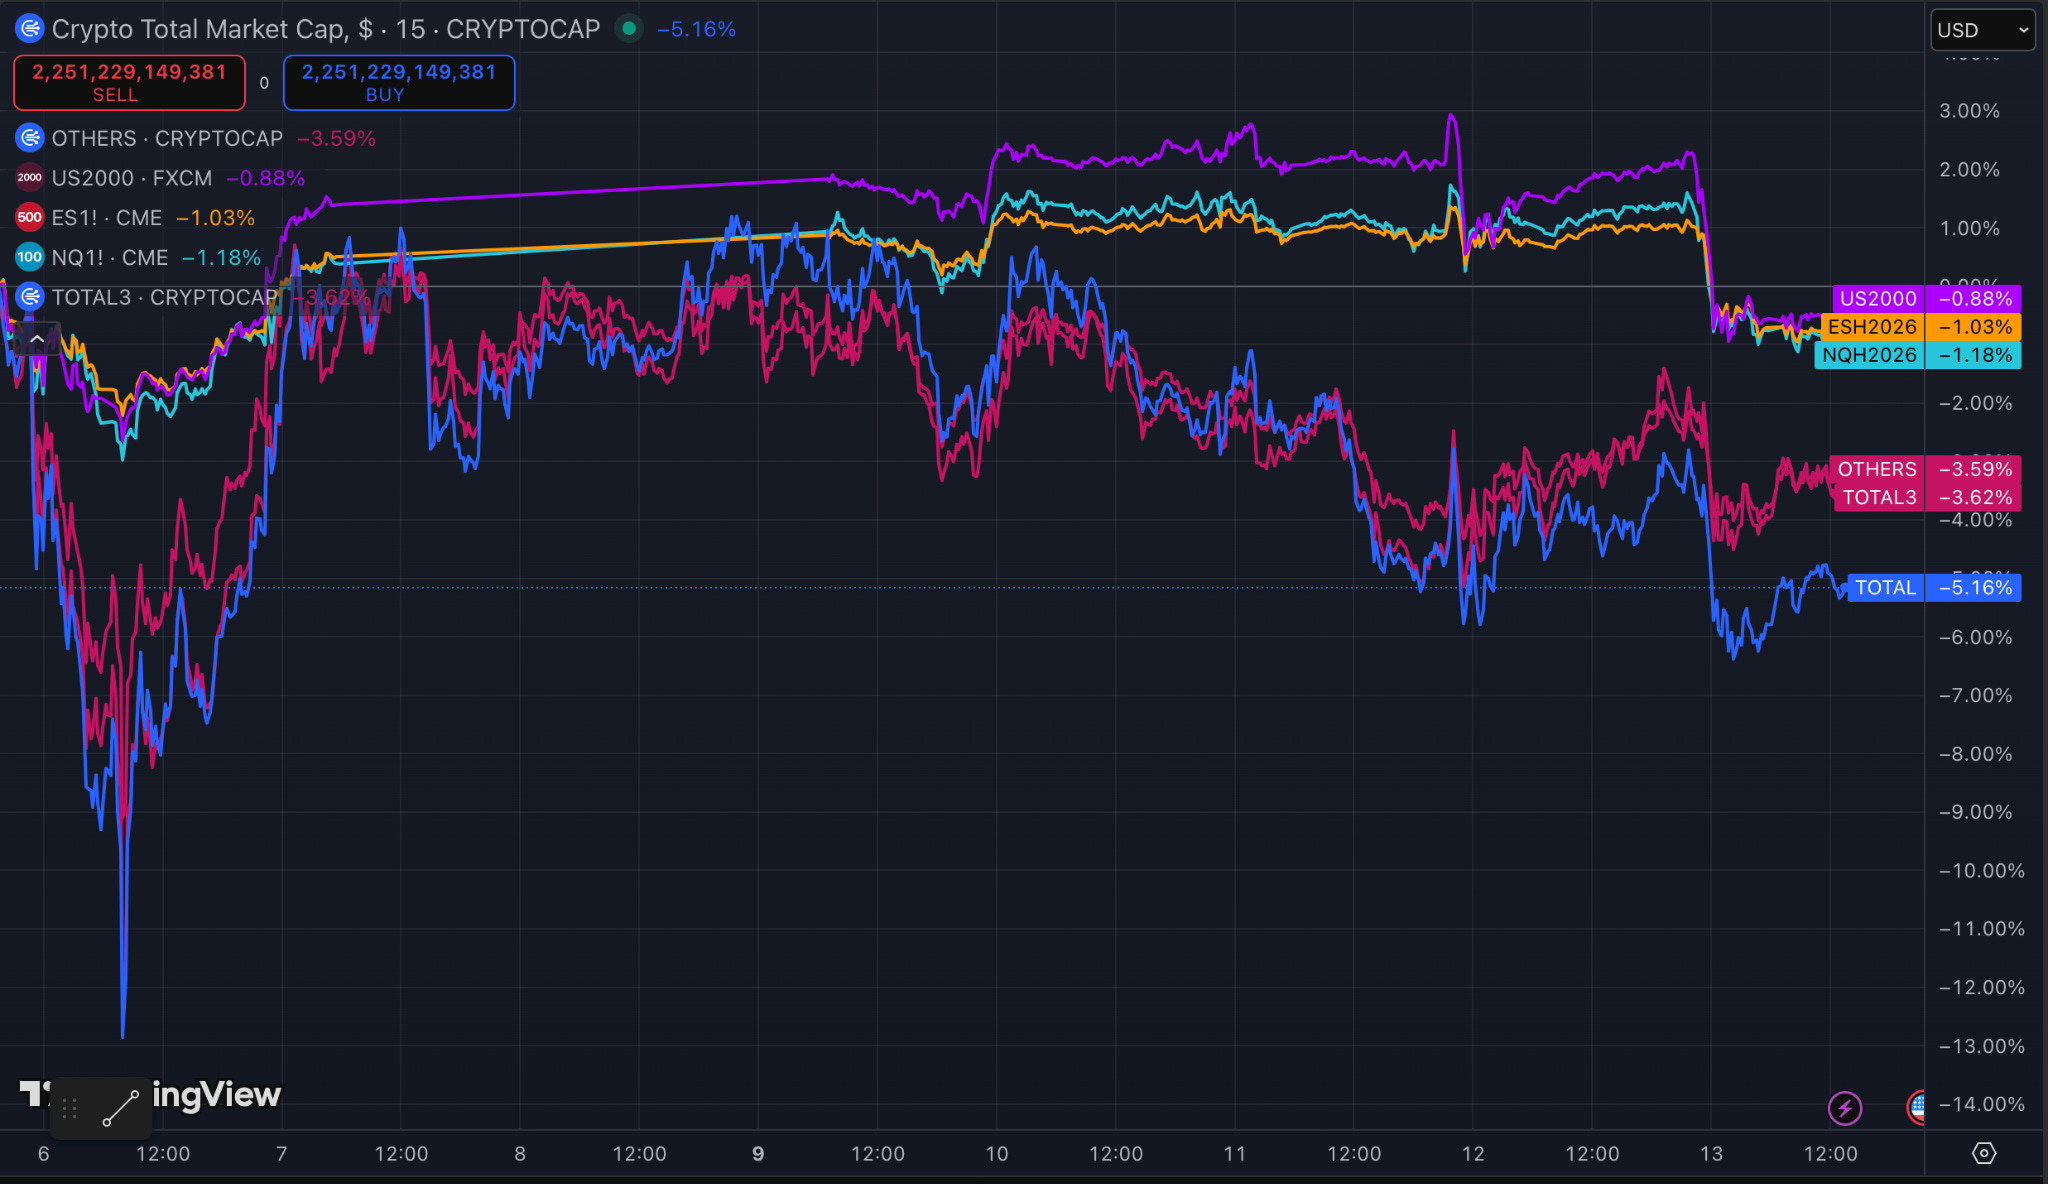Click the Crypto Total Market Cap symbol logo
Screen dimensions: 2048x1184
pyautogui.click(x=30, y=29)
